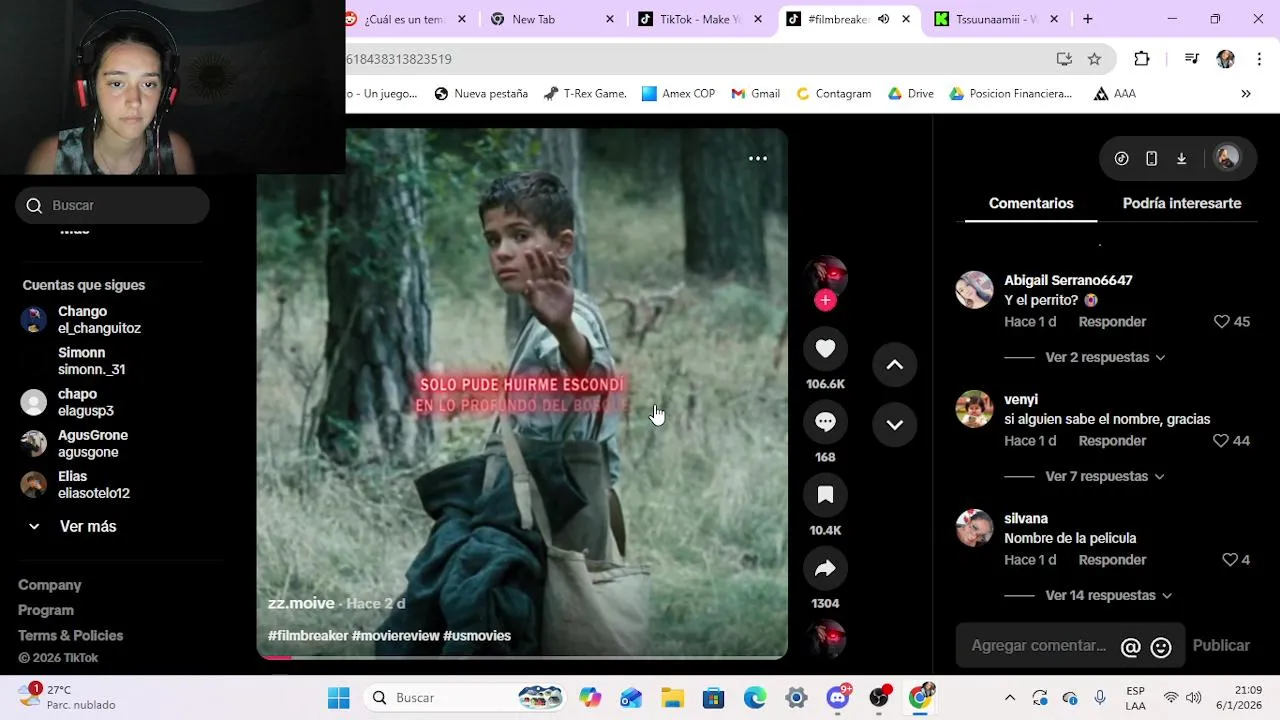Open the Amex COP bookmark
This screenshot has height=720, width=1280.
[678, 94]
